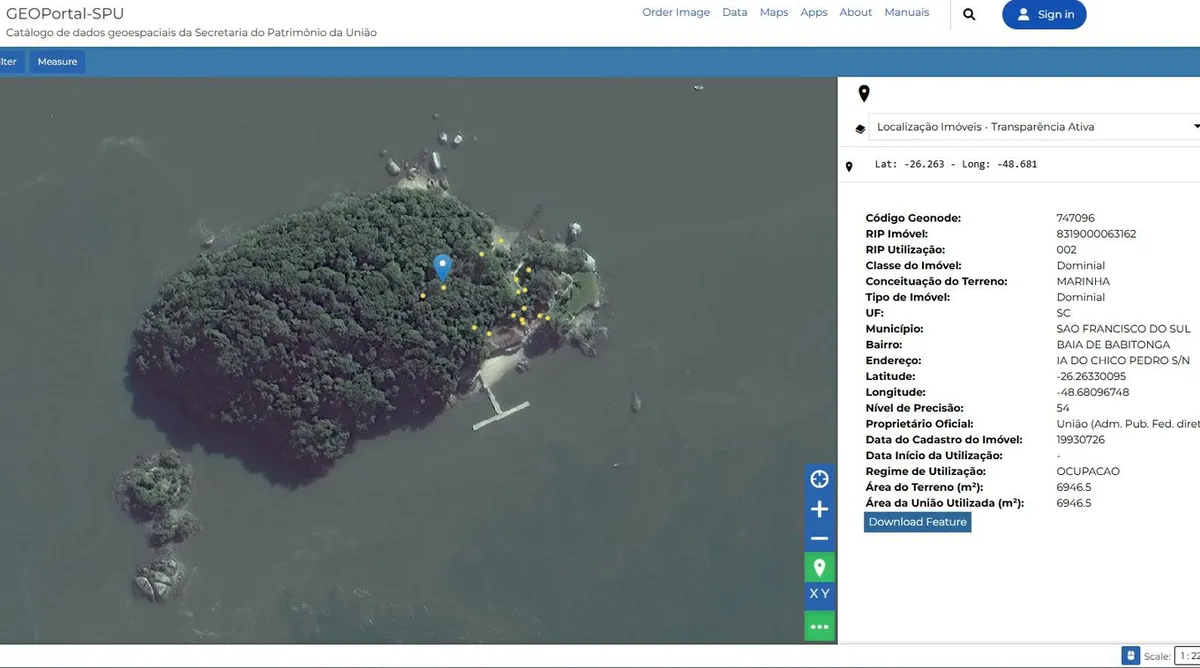The width and height of the screenshot is (1200, 668).
Task: Click the Bairro value BAIA DE BABITONGA
Action: tap(1113, 345)
